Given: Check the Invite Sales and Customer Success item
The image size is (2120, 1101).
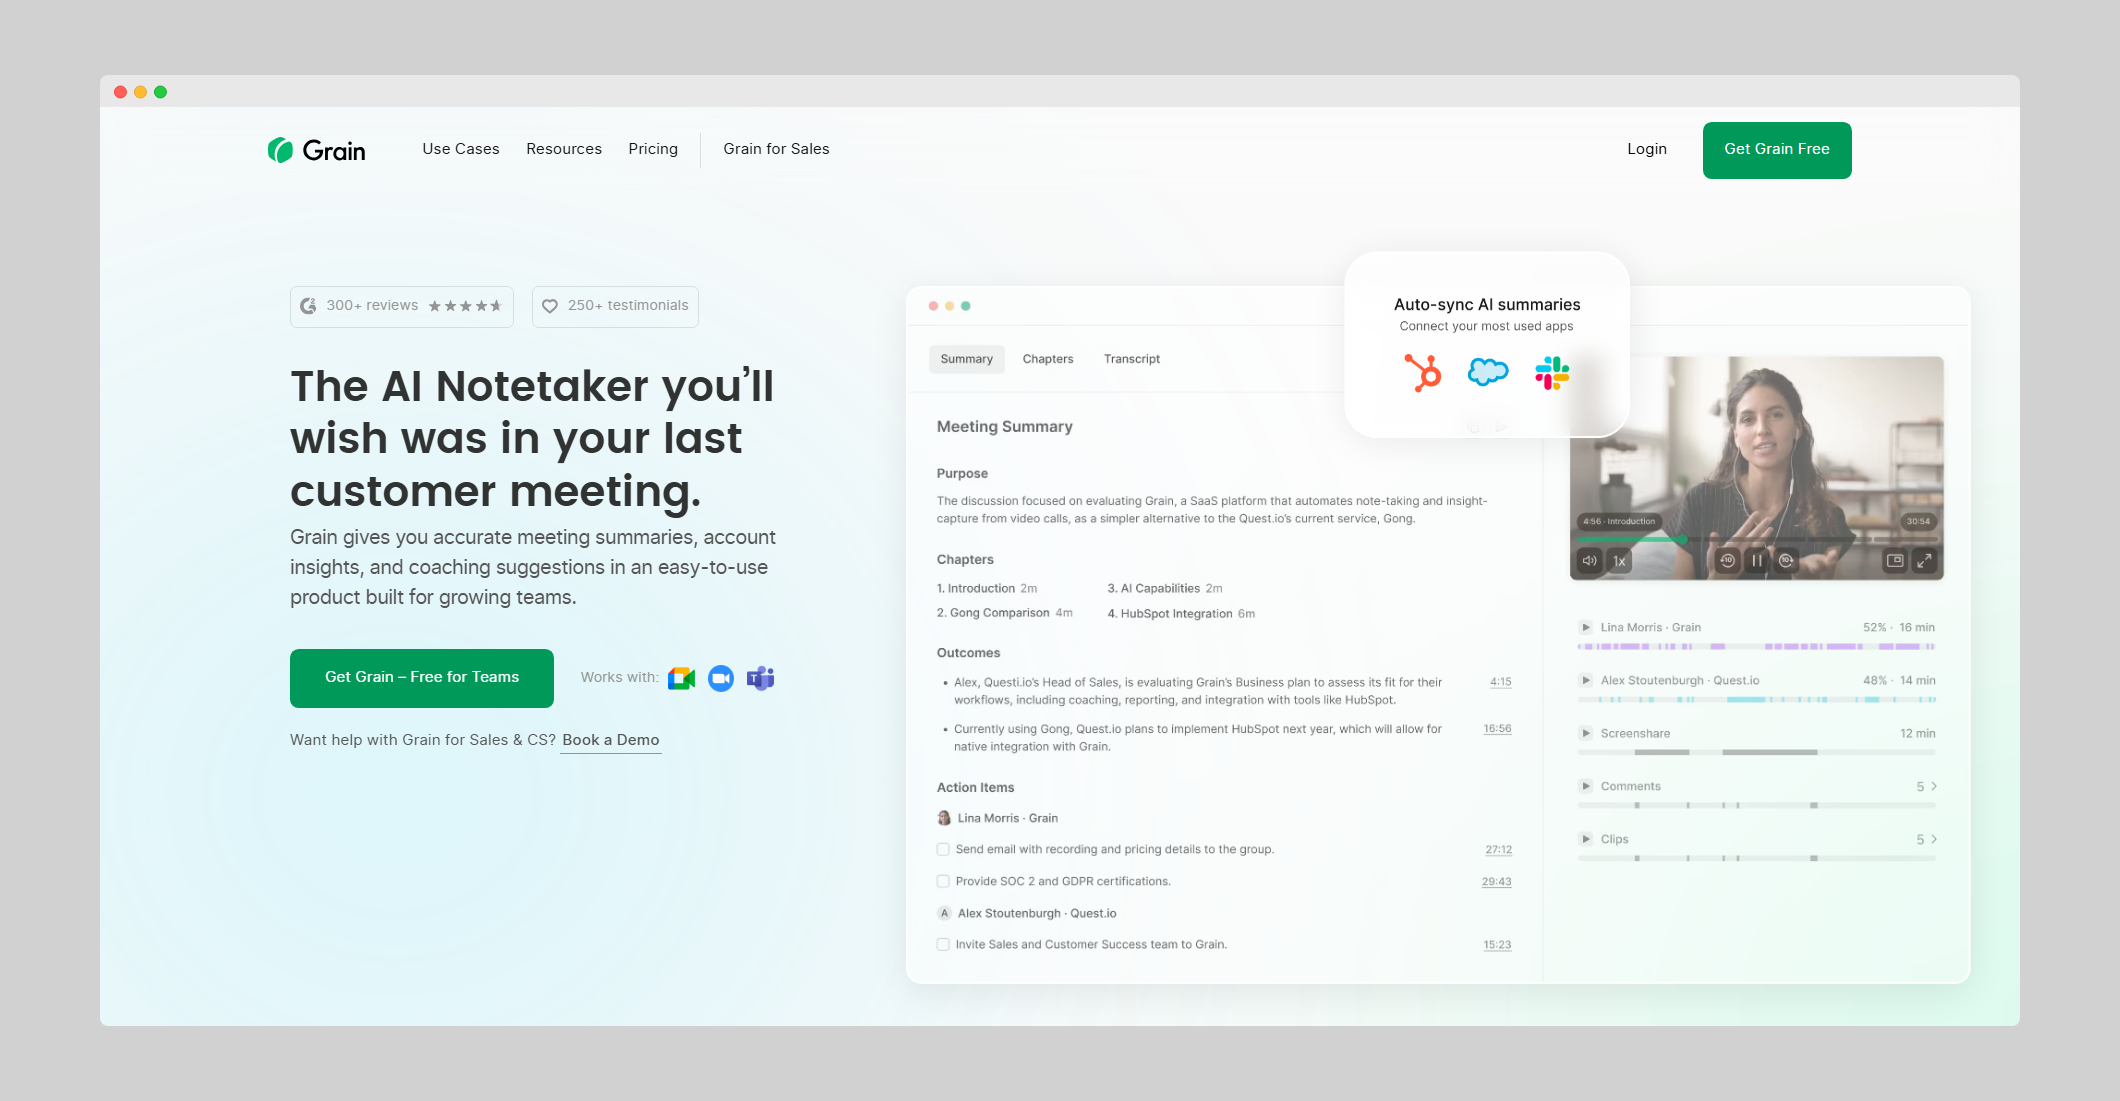Looking at the screenshot, I should 943,945.
